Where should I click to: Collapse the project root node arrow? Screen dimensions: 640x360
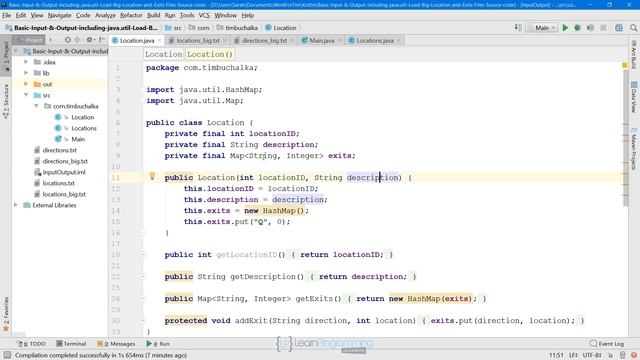pyautogui.click(x=16, y=51)
